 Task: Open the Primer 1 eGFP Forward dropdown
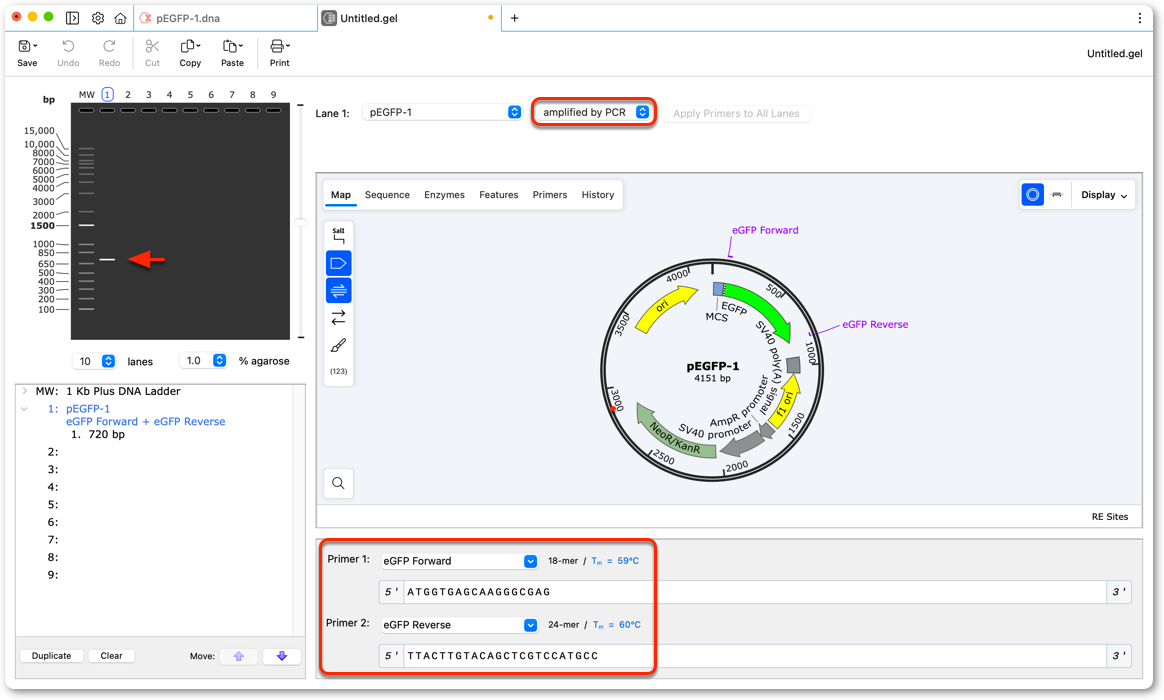[460, 561]
